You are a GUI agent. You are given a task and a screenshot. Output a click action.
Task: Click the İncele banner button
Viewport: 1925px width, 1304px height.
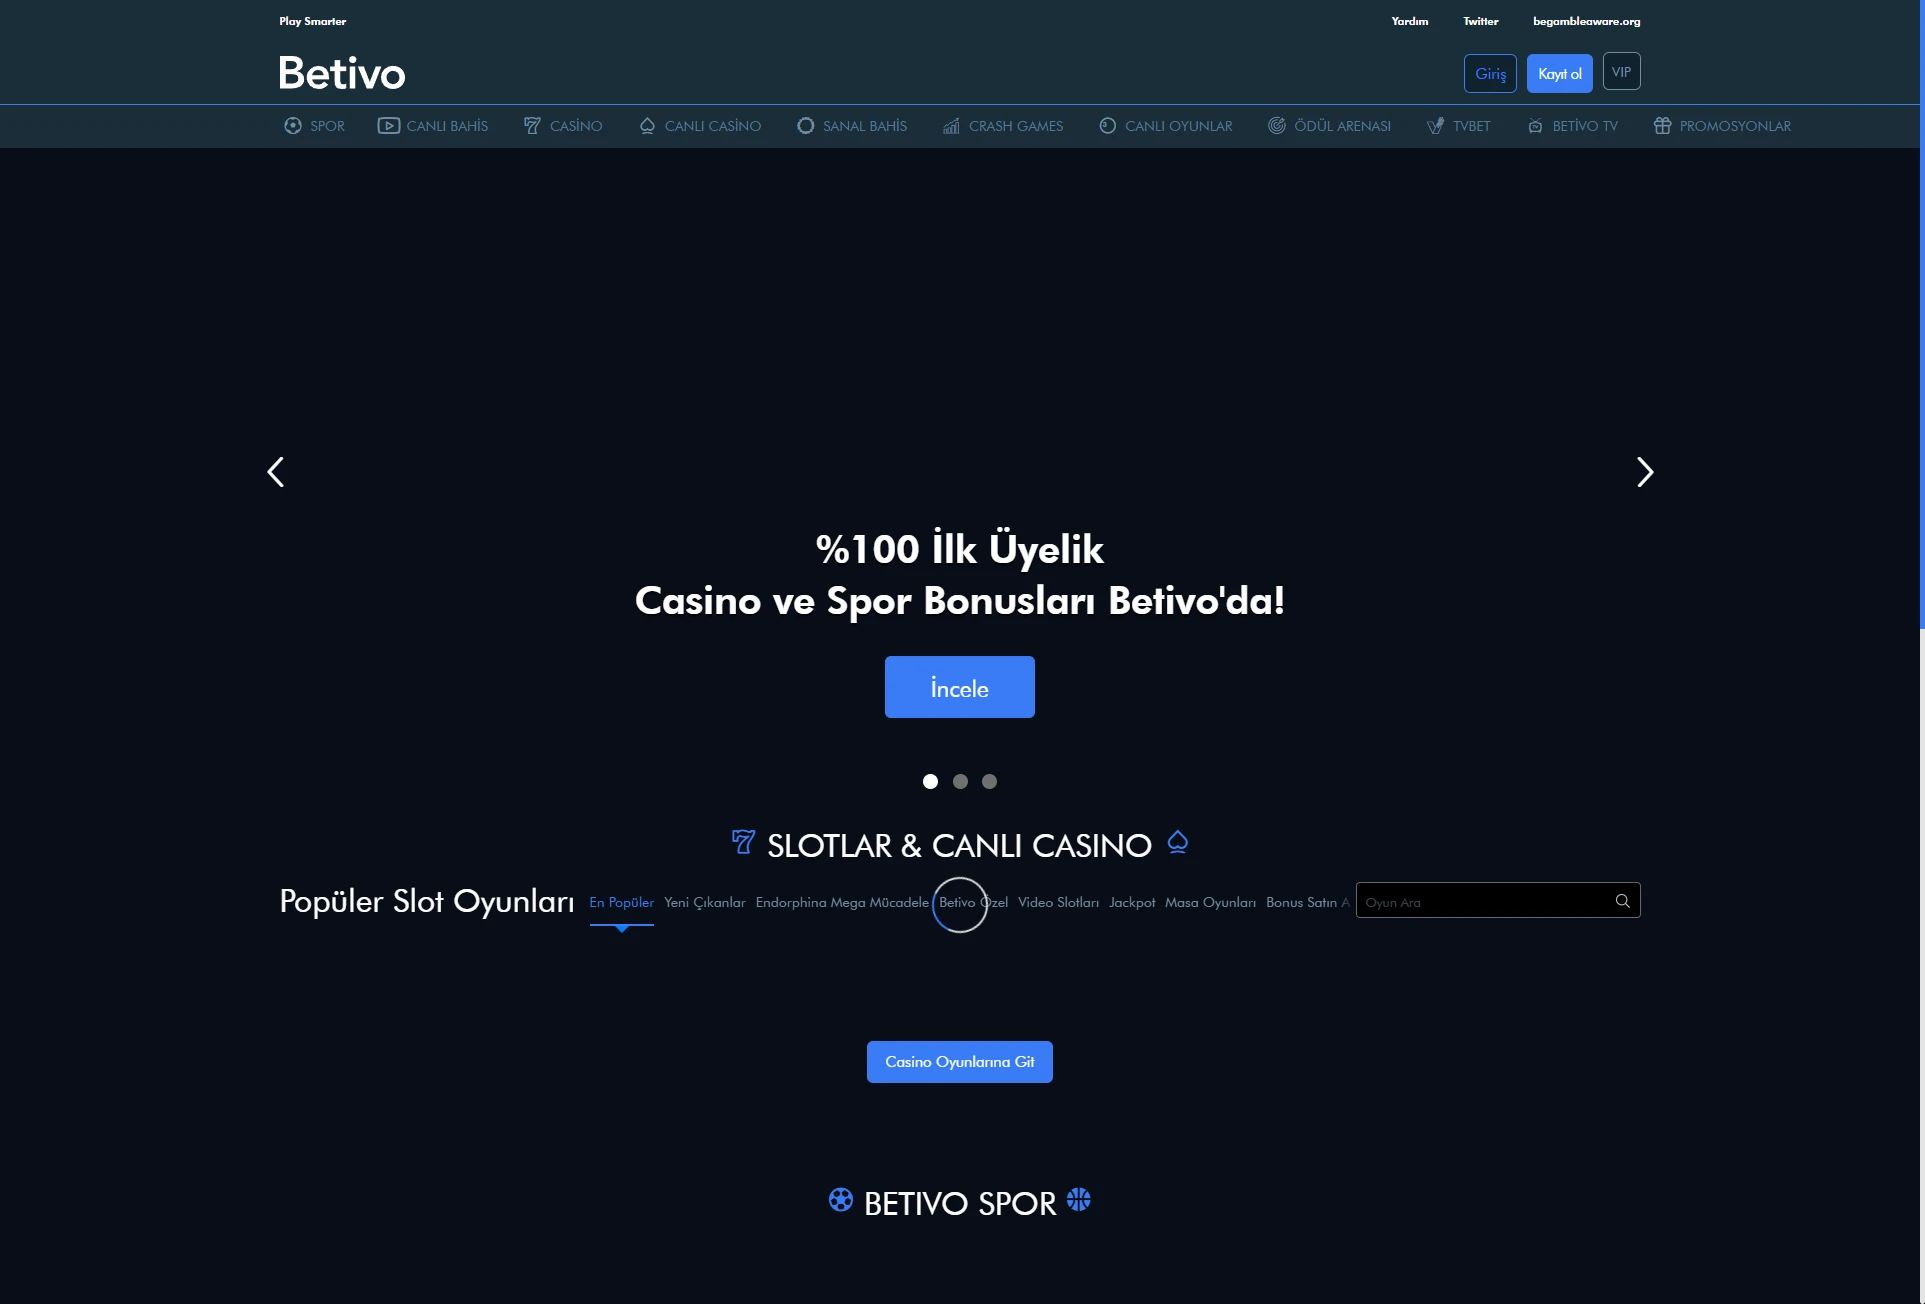tap(959, 687)
